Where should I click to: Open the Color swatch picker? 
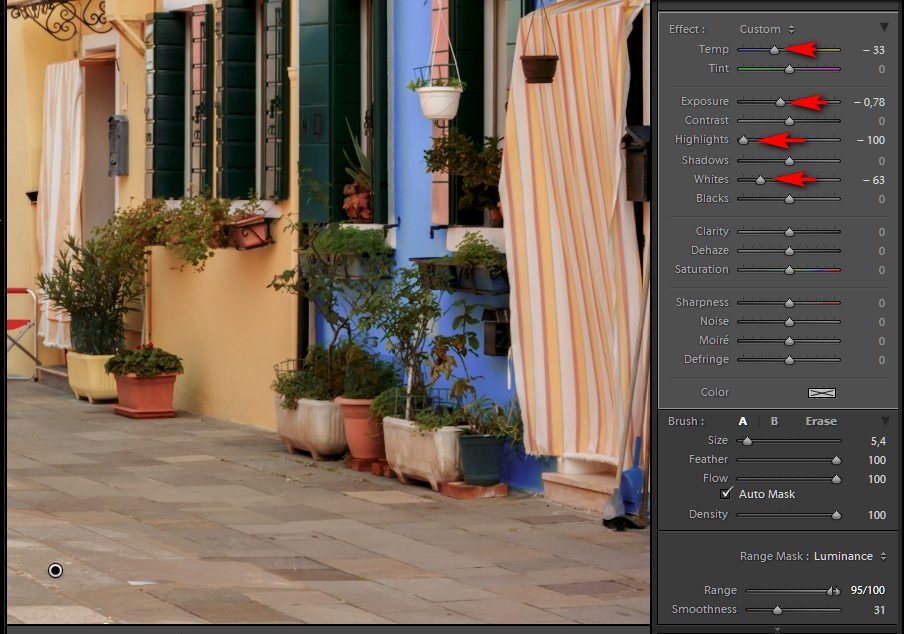click(x=821, y=393)
